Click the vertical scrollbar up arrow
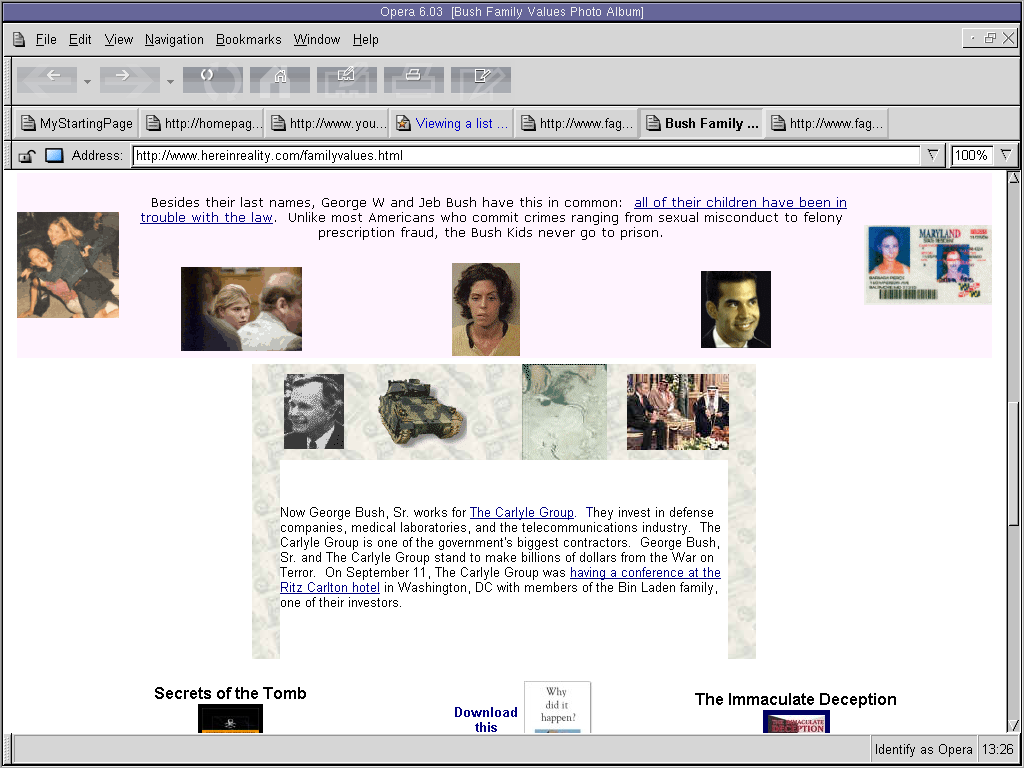Image resolution: width=1024 pixels, height=768 pixels. tap(1013, 178)
